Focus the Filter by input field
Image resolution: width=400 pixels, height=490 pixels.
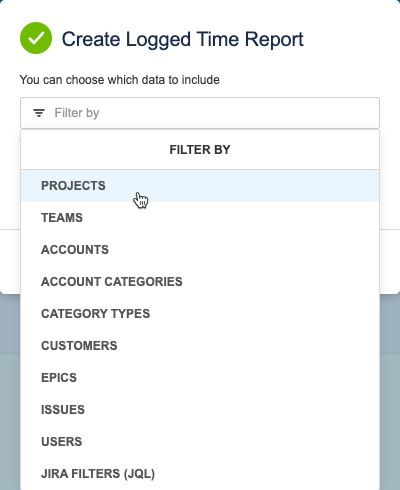200,113
